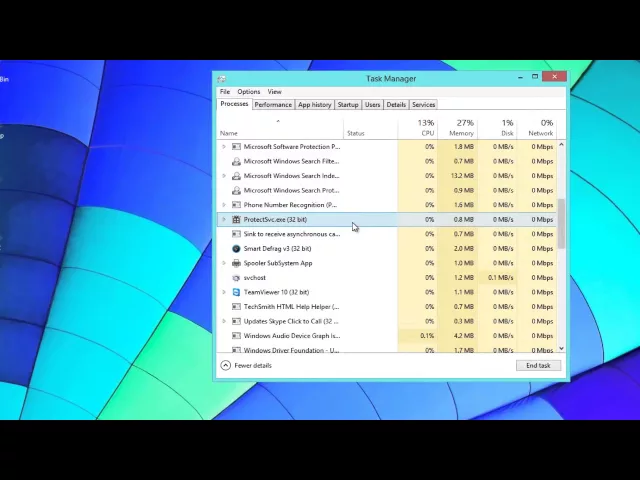640x480 pixels.
Task: Select TeamViewer 10 (32 bit) process name
Action: [276, 292]
